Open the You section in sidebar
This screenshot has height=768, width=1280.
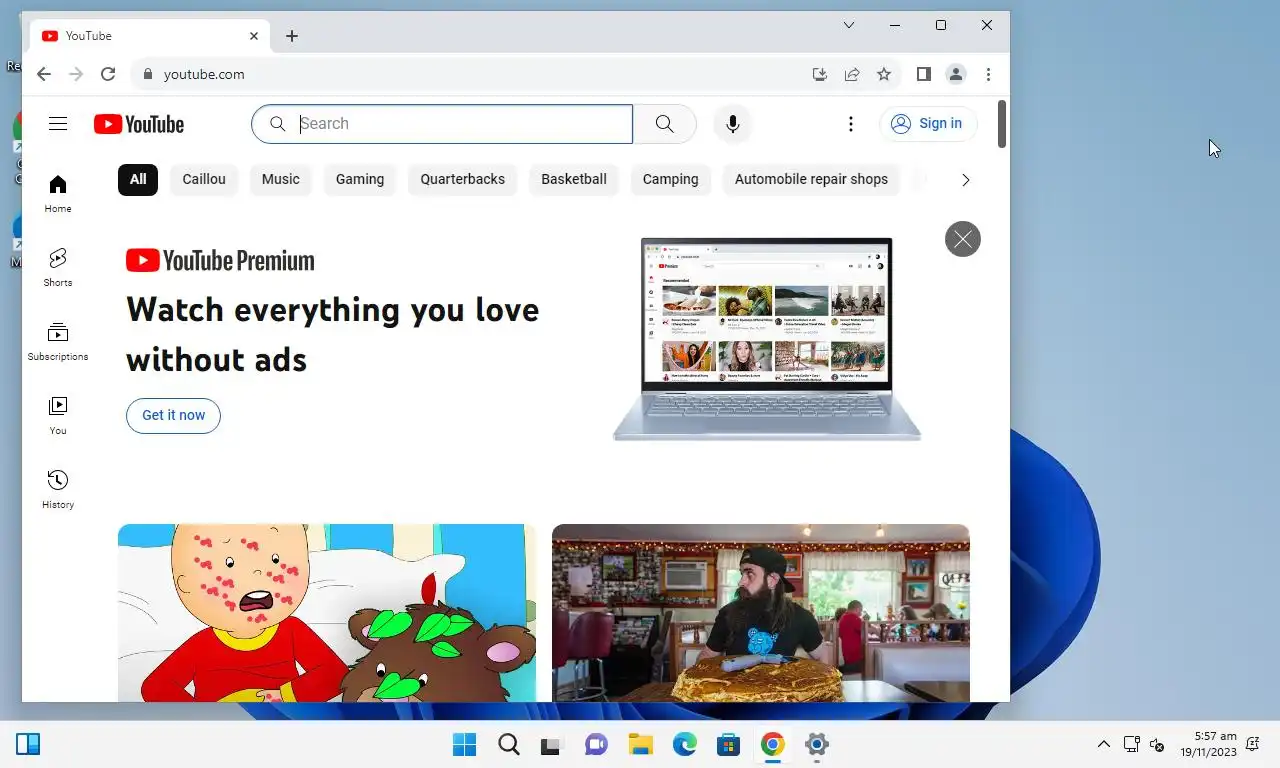[58, 416]
